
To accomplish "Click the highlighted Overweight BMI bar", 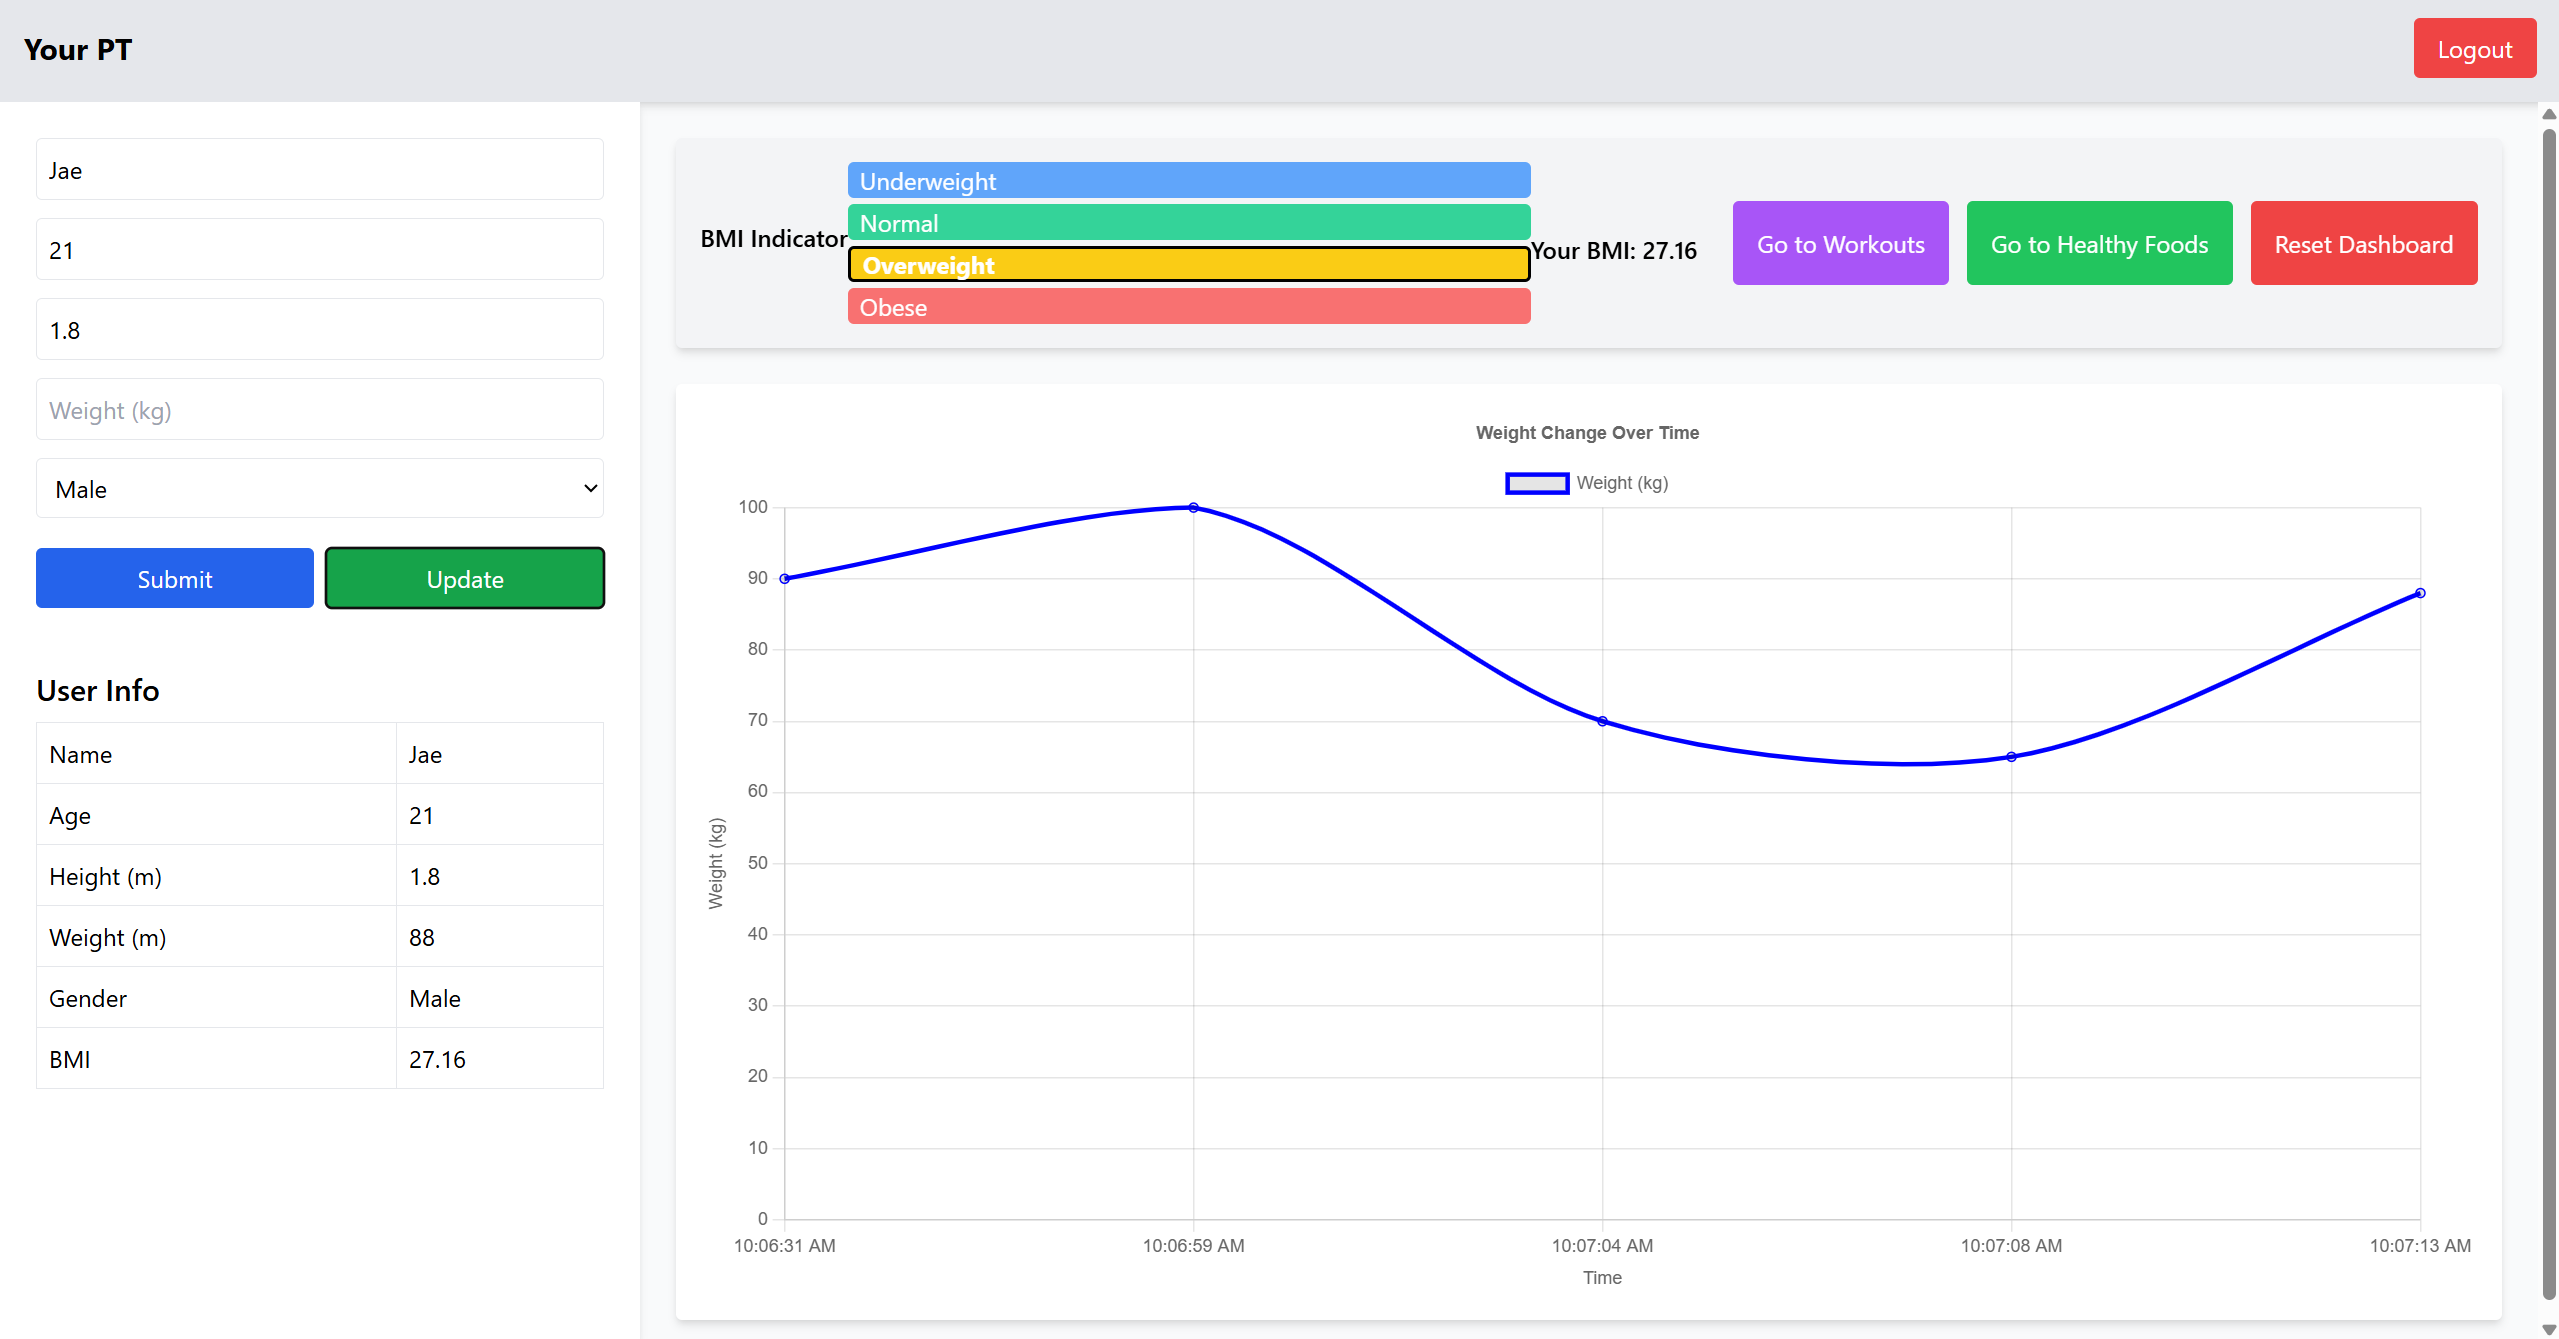I will (x=1188, y=265).
